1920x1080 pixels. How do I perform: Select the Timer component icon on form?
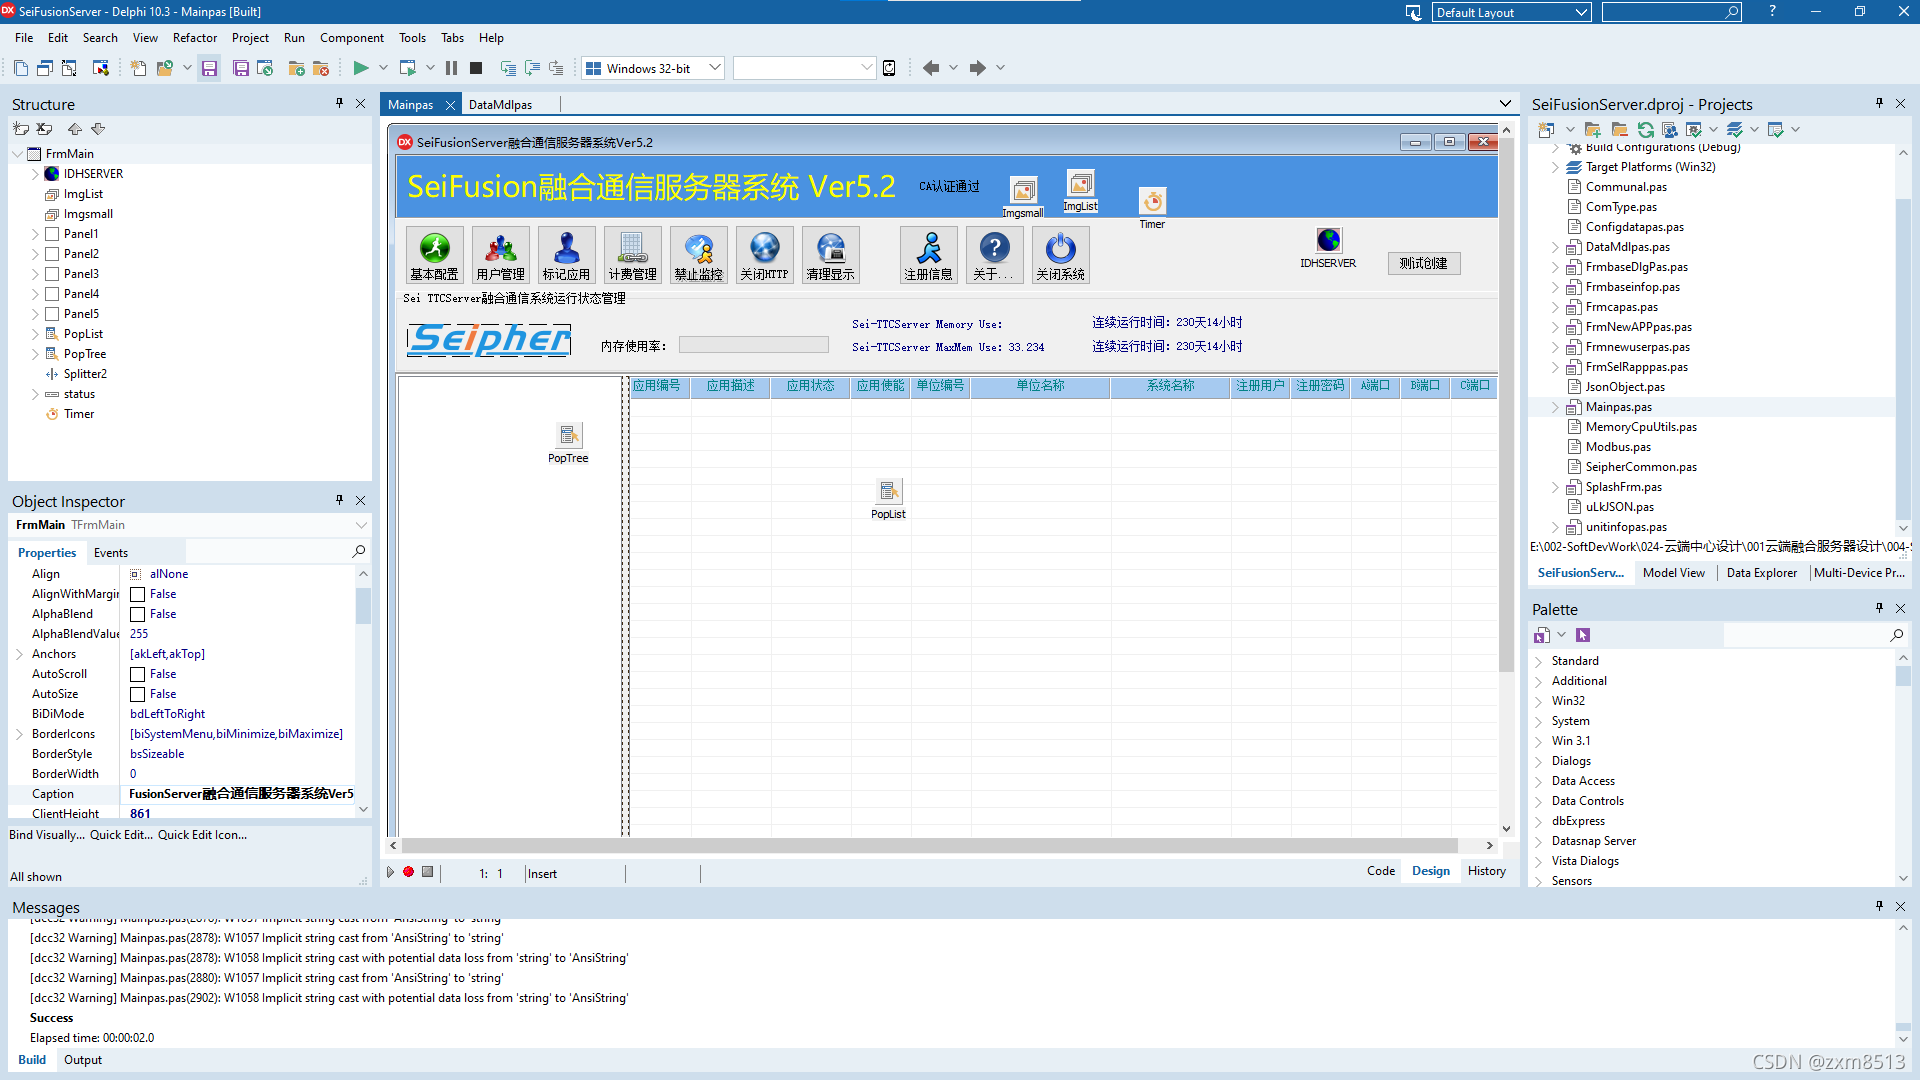point(1152,202)
